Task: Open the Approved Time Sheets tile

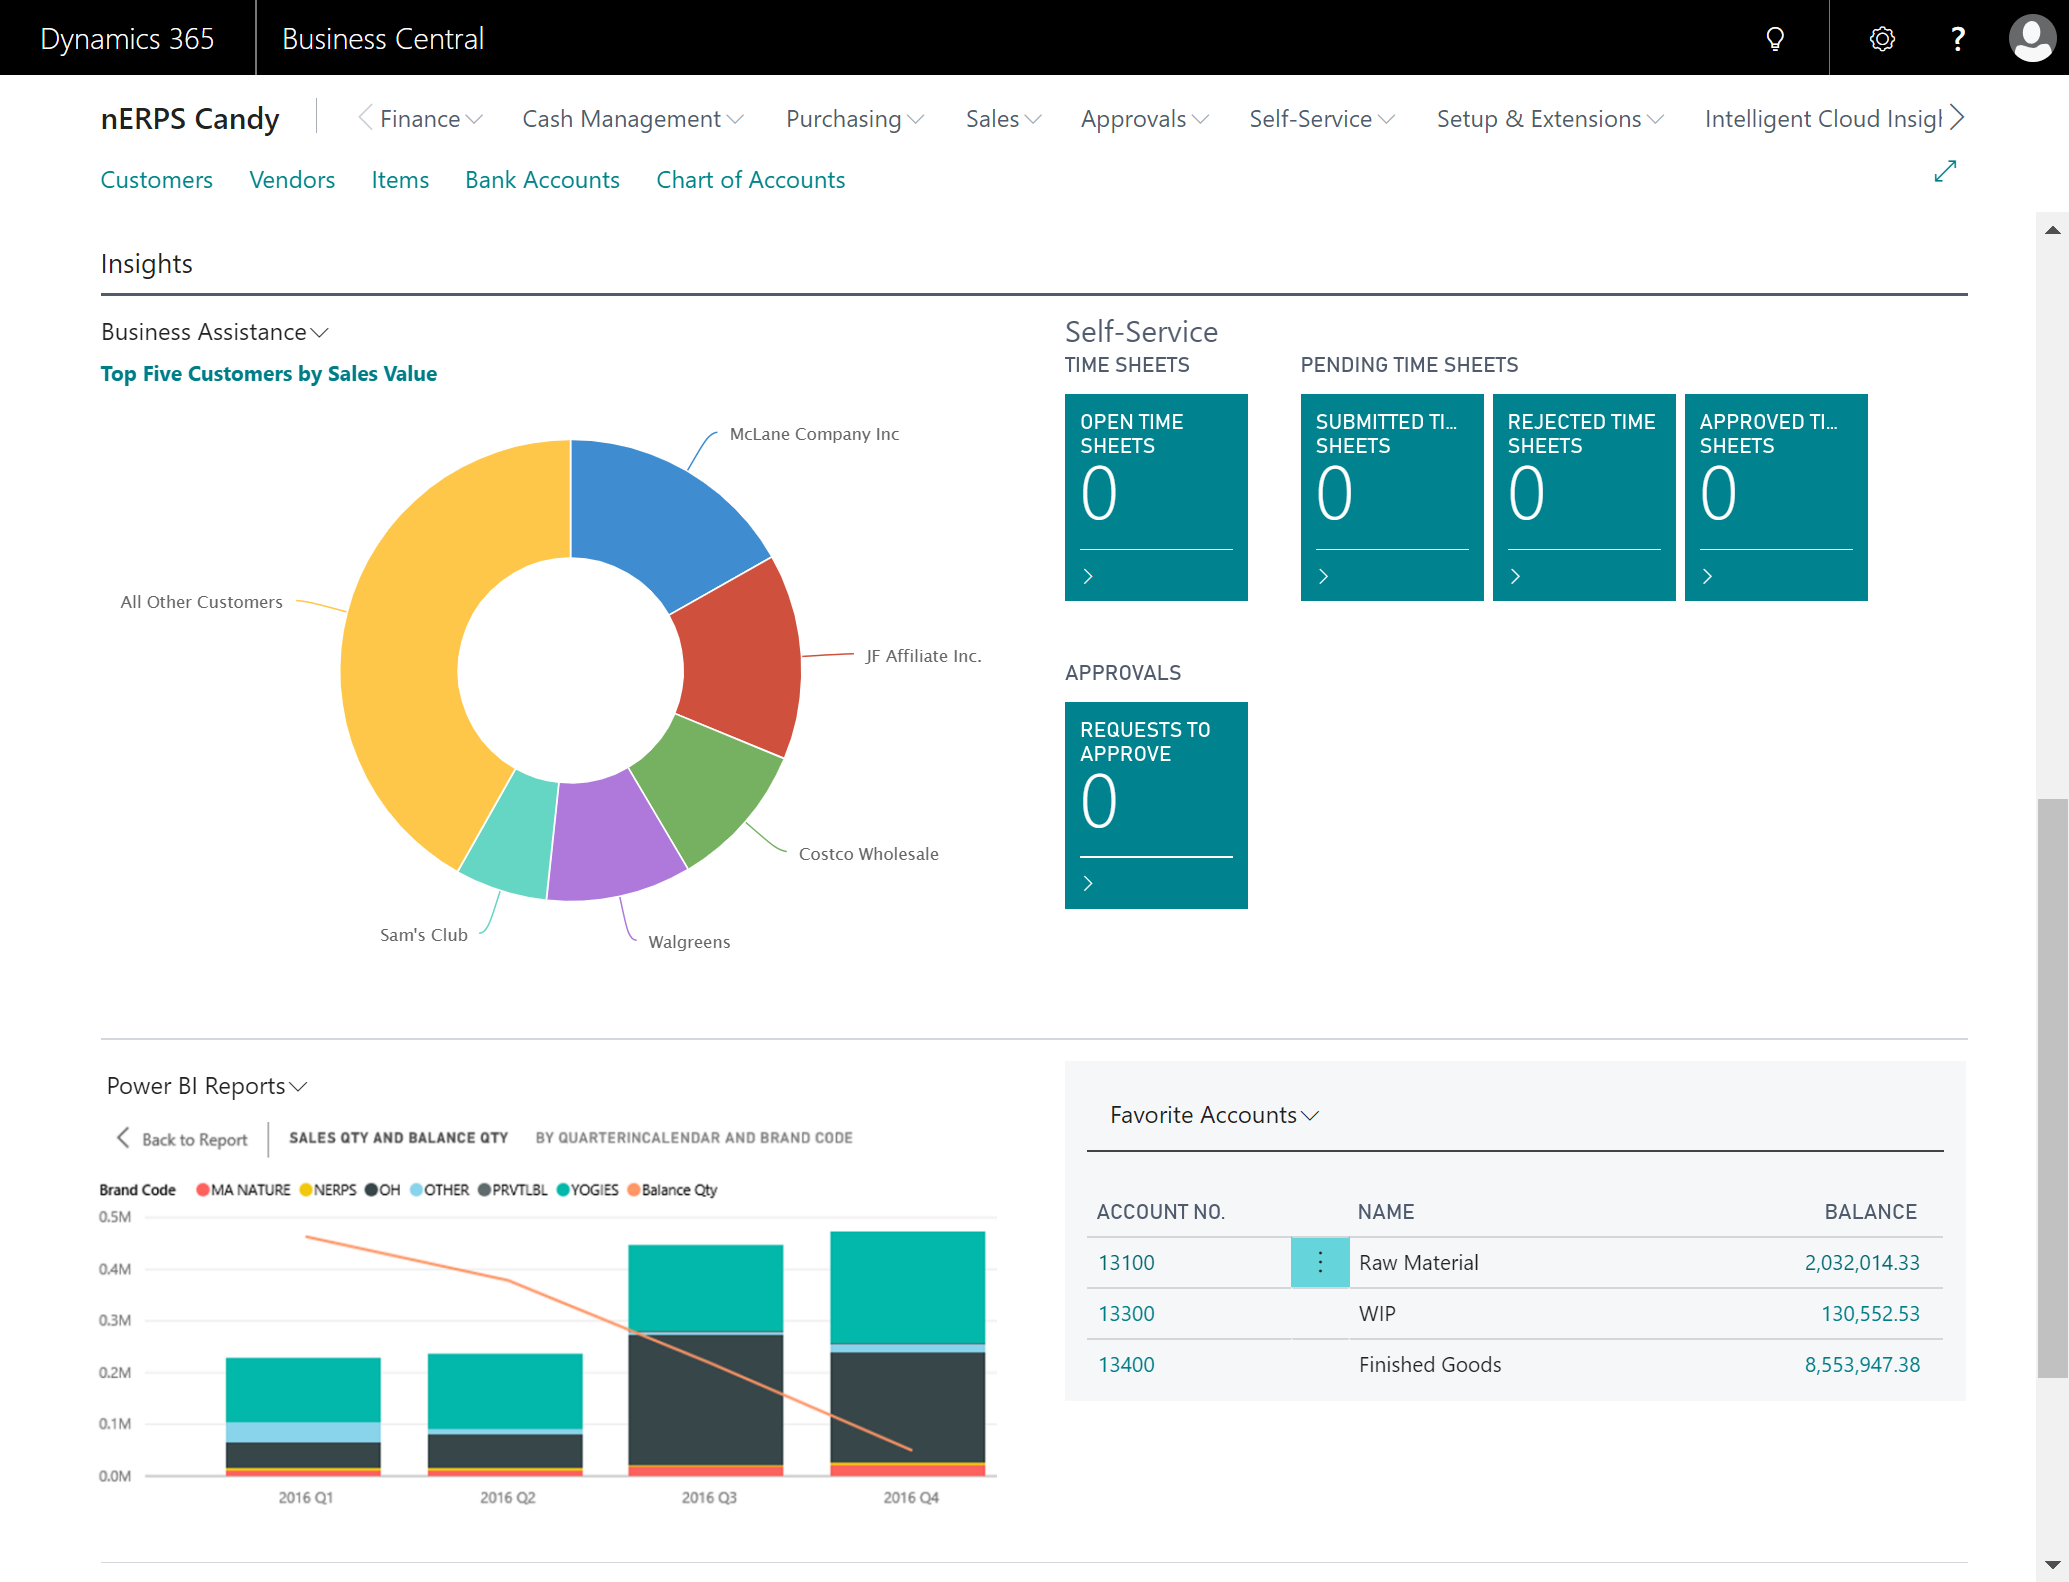Action: (x=1776, y=497)
